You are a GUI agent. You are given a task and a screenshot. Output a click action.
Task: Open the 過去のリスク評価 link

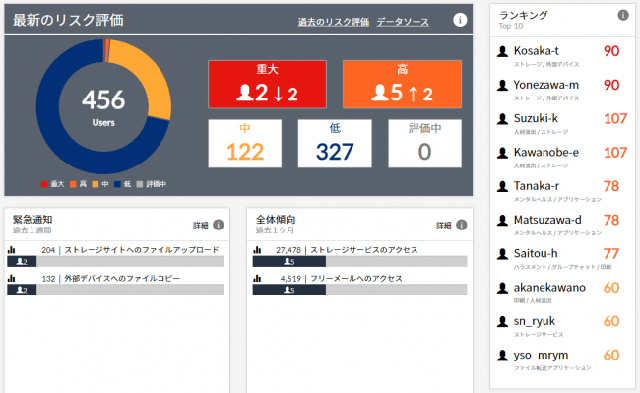(x=333, y=22)
